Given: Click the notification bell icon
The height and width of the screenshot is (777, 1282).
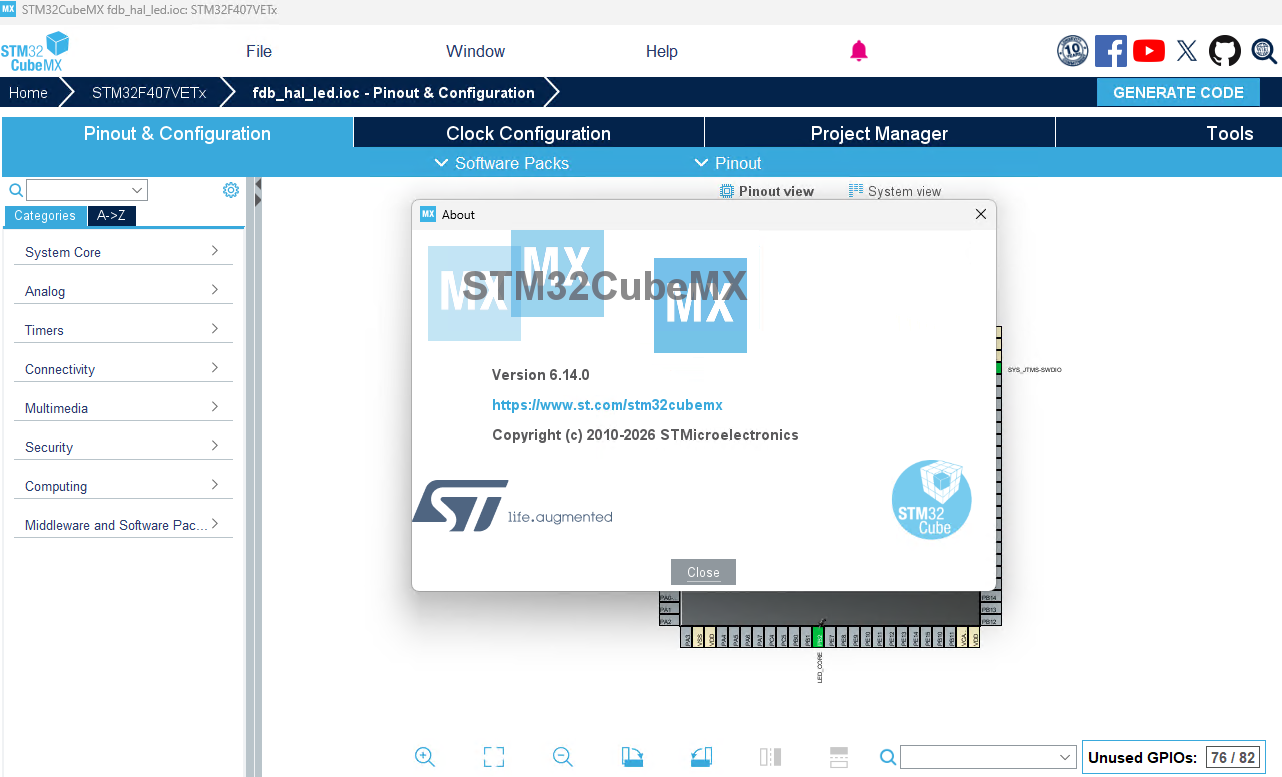Looking at the screenshot, I should (859, 51).
